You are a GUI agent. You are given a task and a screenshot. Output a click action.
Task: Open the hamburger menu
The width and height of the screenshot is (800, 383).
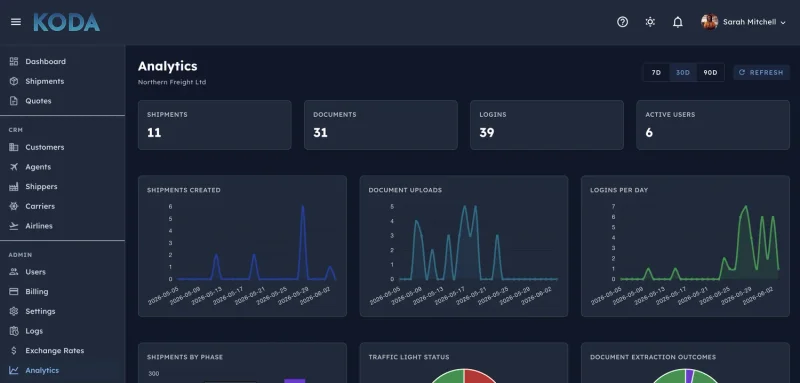click(16, 22)
